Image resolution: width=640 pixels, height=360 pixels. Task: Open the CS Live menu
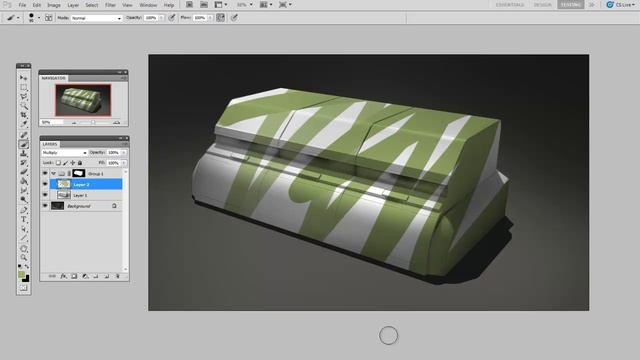621,5
